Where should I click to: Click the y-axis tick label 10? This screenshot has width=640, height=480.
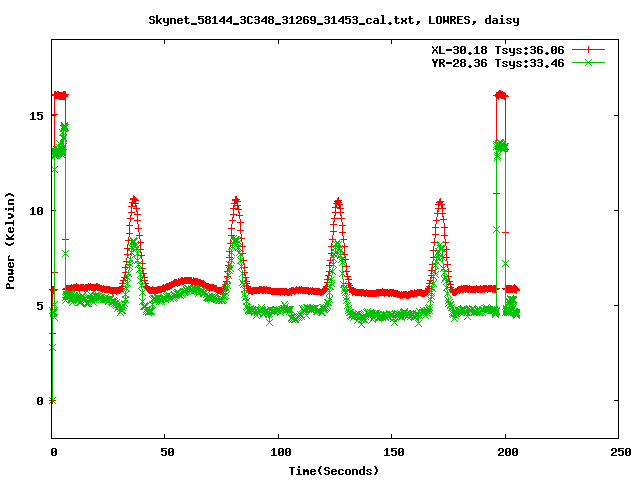pyautogui.click(x=36, y=211)
